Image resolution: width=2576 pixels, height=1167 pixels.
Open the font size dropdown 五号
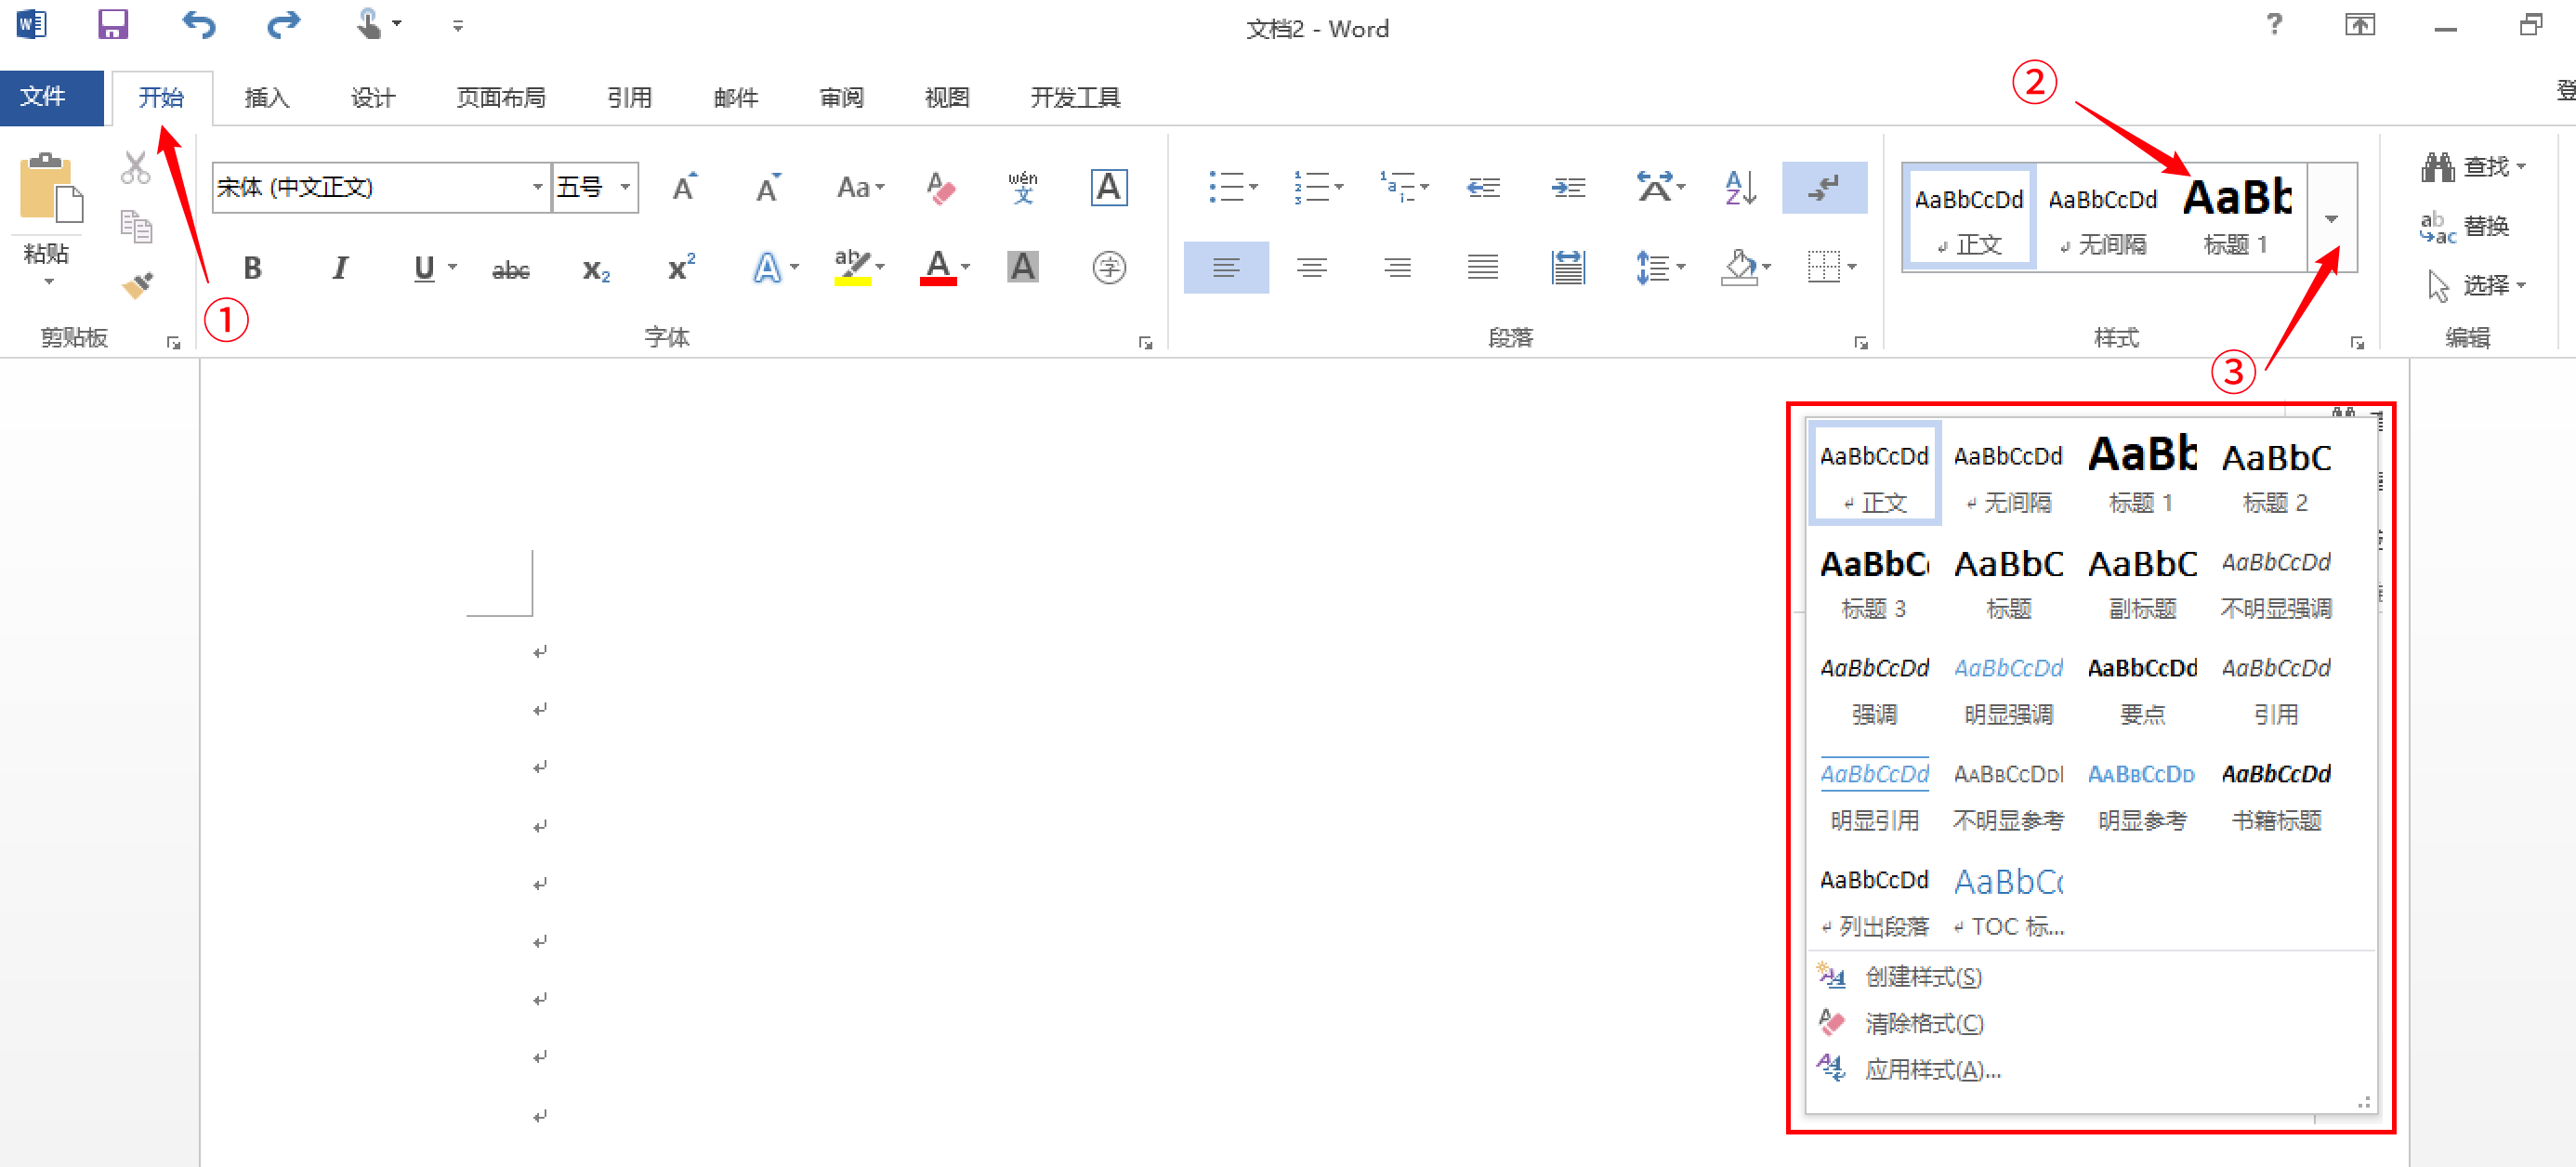(x=625, y=187)
